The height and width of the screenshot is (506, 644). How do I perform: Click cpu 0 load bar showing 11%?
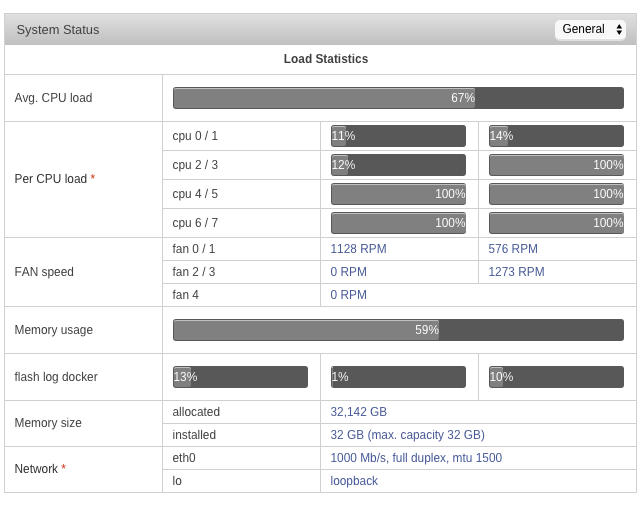(398, 136)
